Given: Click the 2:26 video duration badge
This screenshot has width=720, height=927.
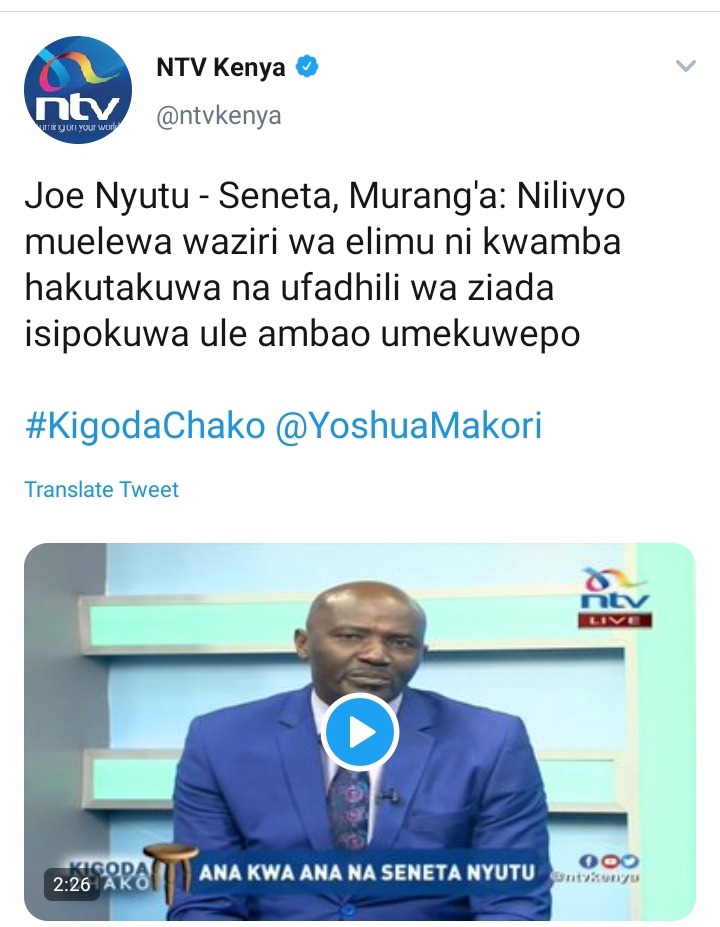Looking at the screenshot, I should [x=72, y=884].
